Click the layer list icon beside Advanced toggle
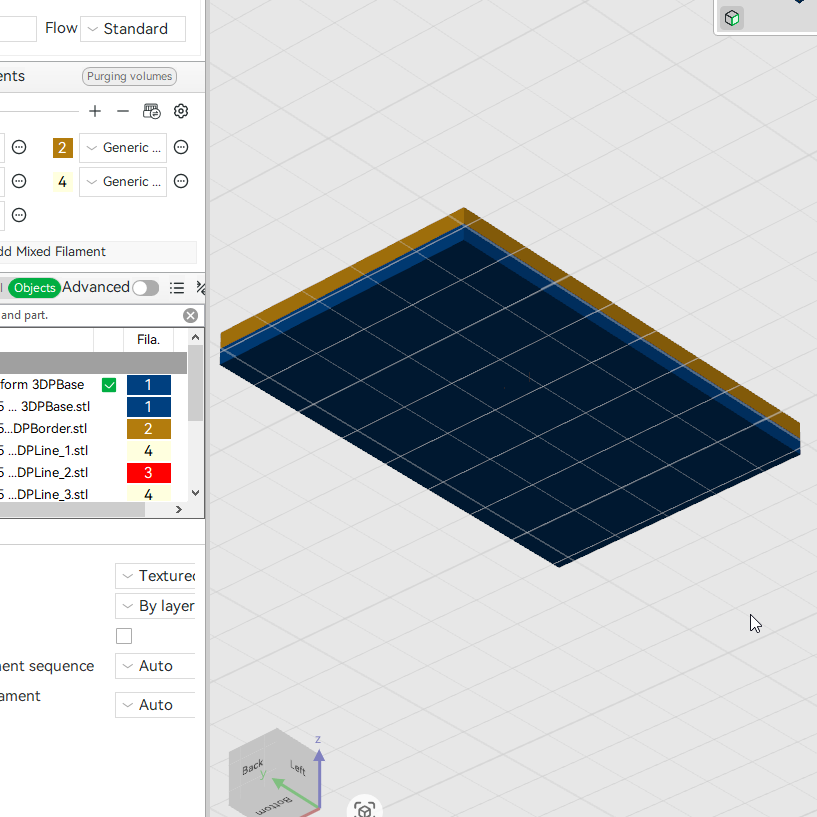This screenshot has width=817, height=817. coord(177,288)
